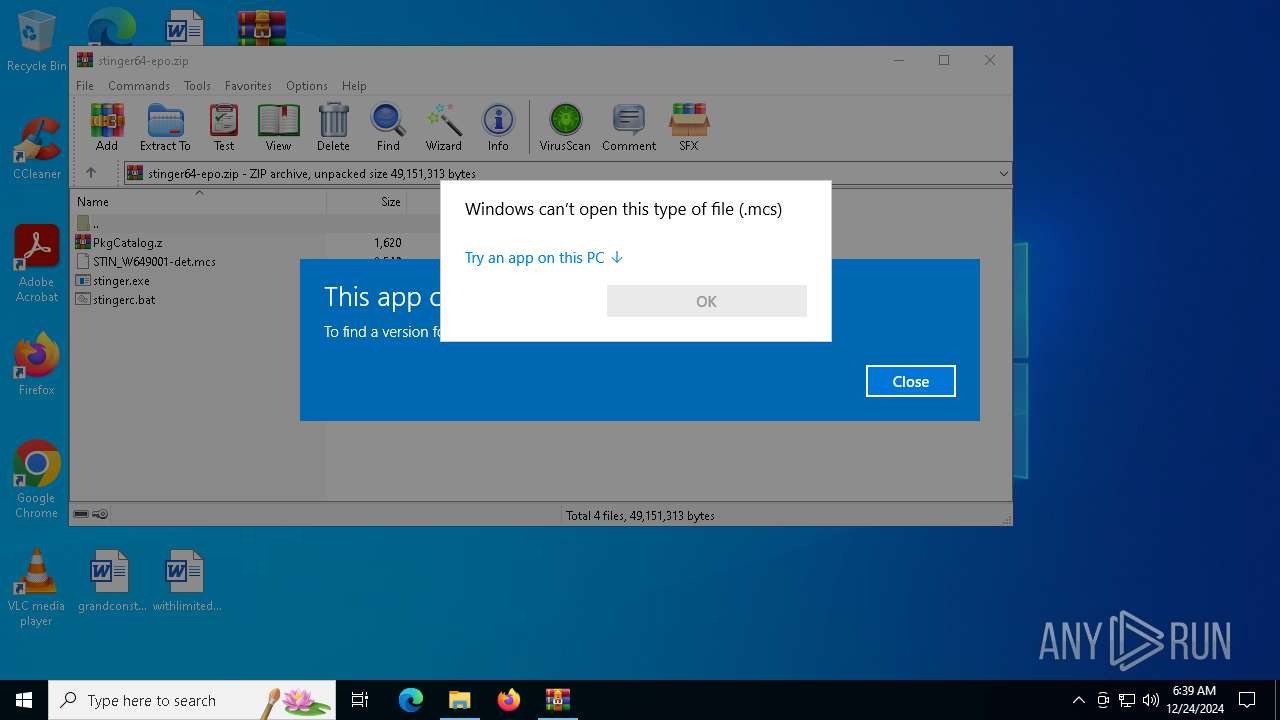Show archive Info

pos(498,127)
